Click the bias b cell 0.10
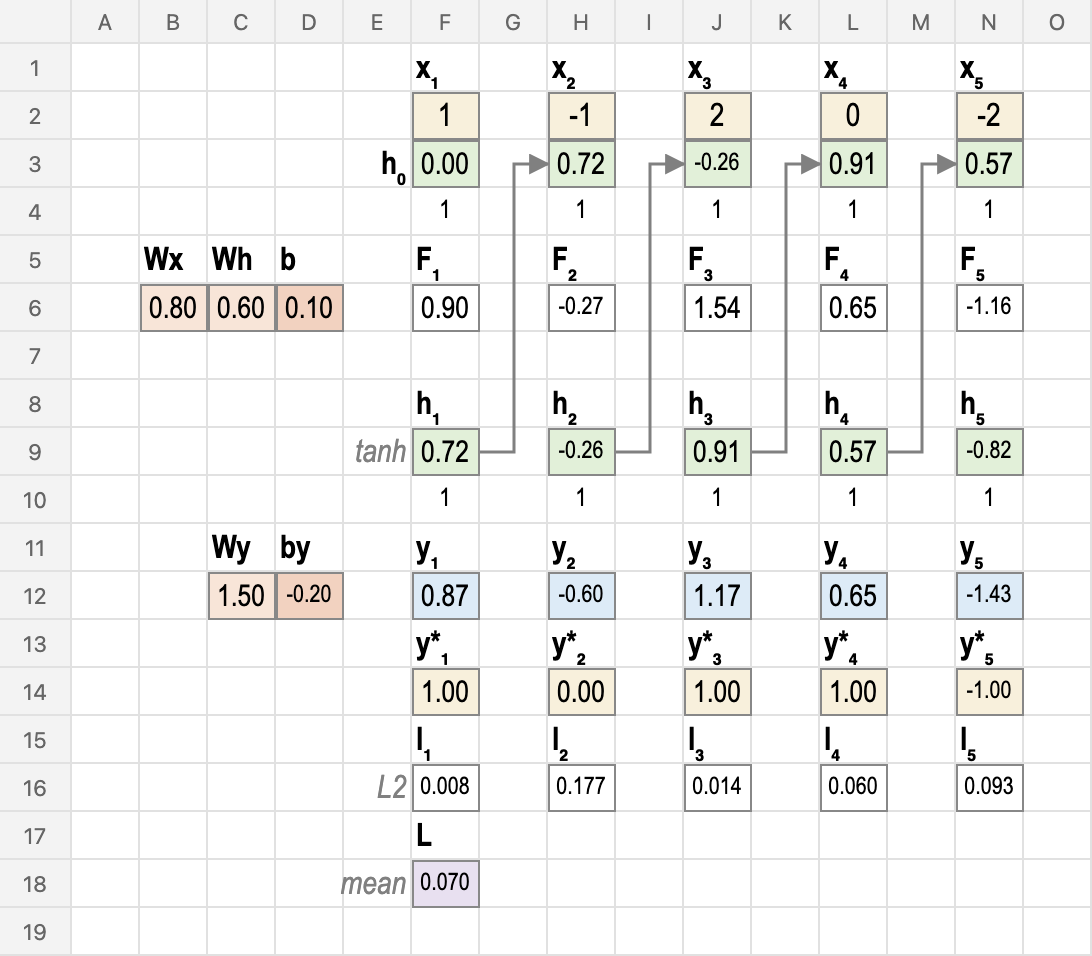This screenshot has width=1092, height=956. (x=309, y=308)
